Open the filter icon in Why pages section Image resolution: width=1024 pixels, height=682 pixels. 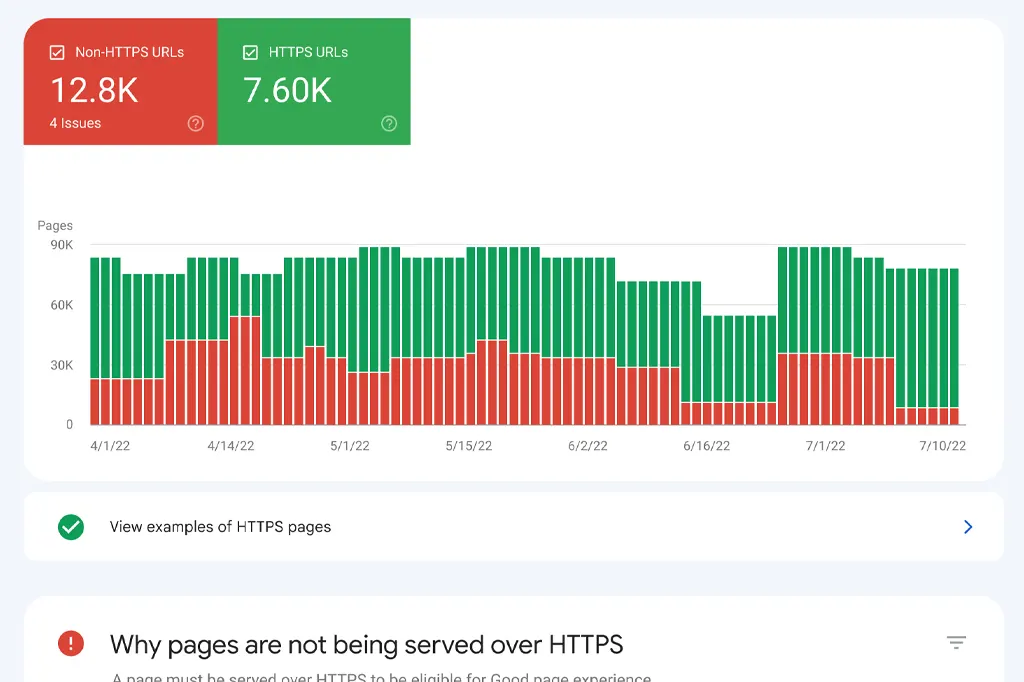tap(956, 643)
